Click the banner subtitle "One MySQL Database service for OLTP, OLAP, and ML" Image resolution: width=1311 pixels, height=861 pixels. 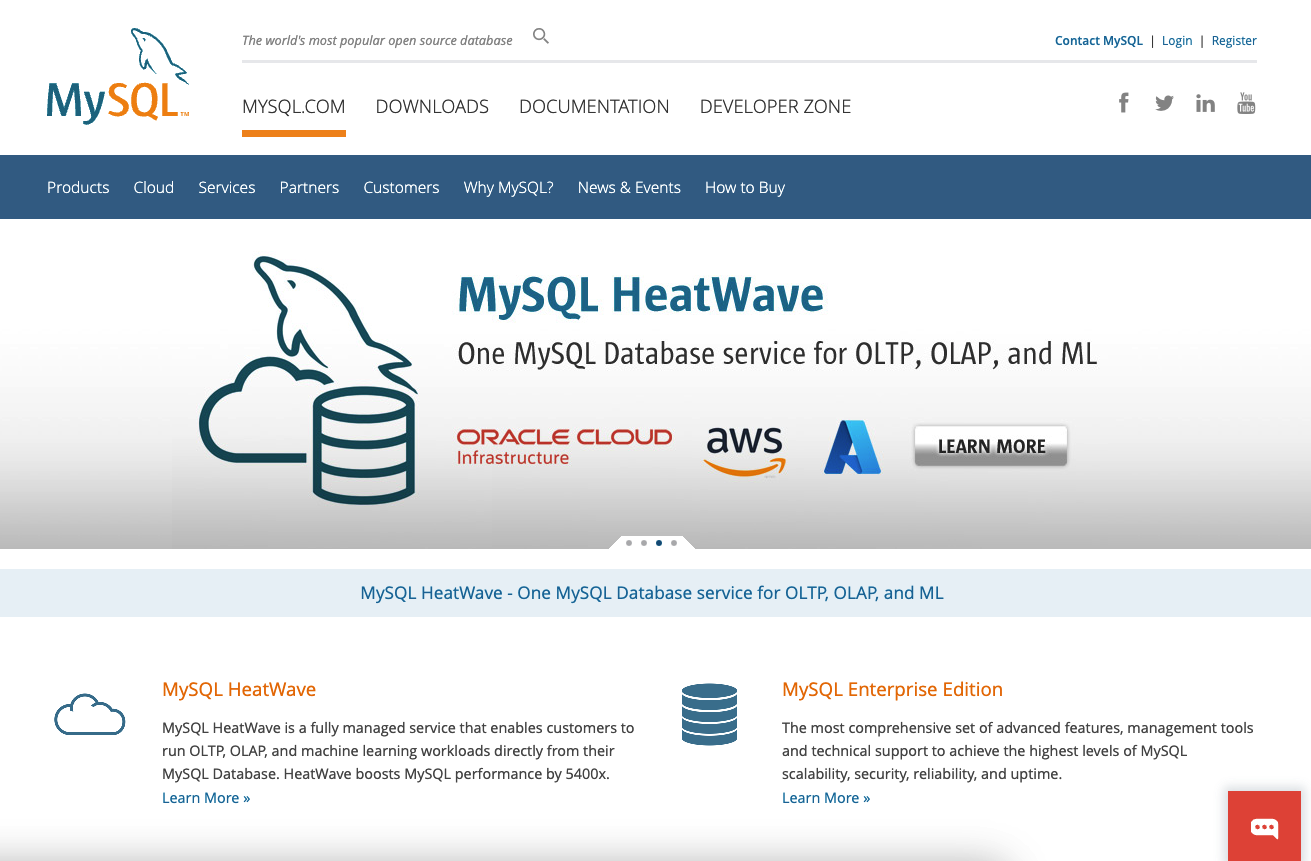[x=777, y=354]
